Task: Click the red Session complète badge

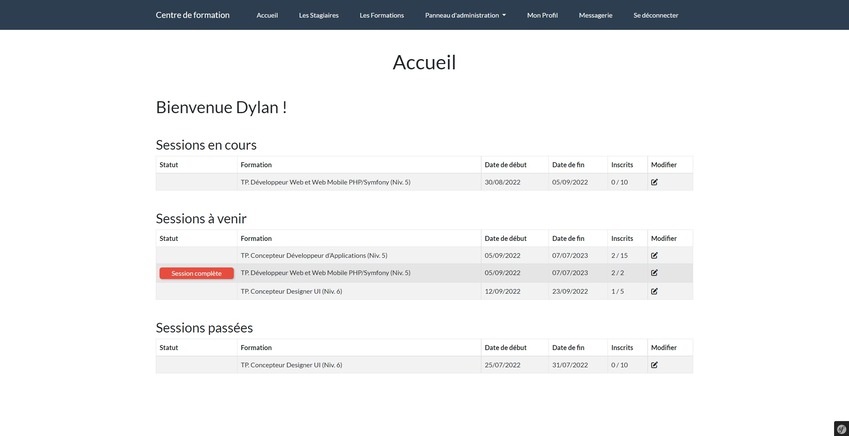Action: [196, 273]
